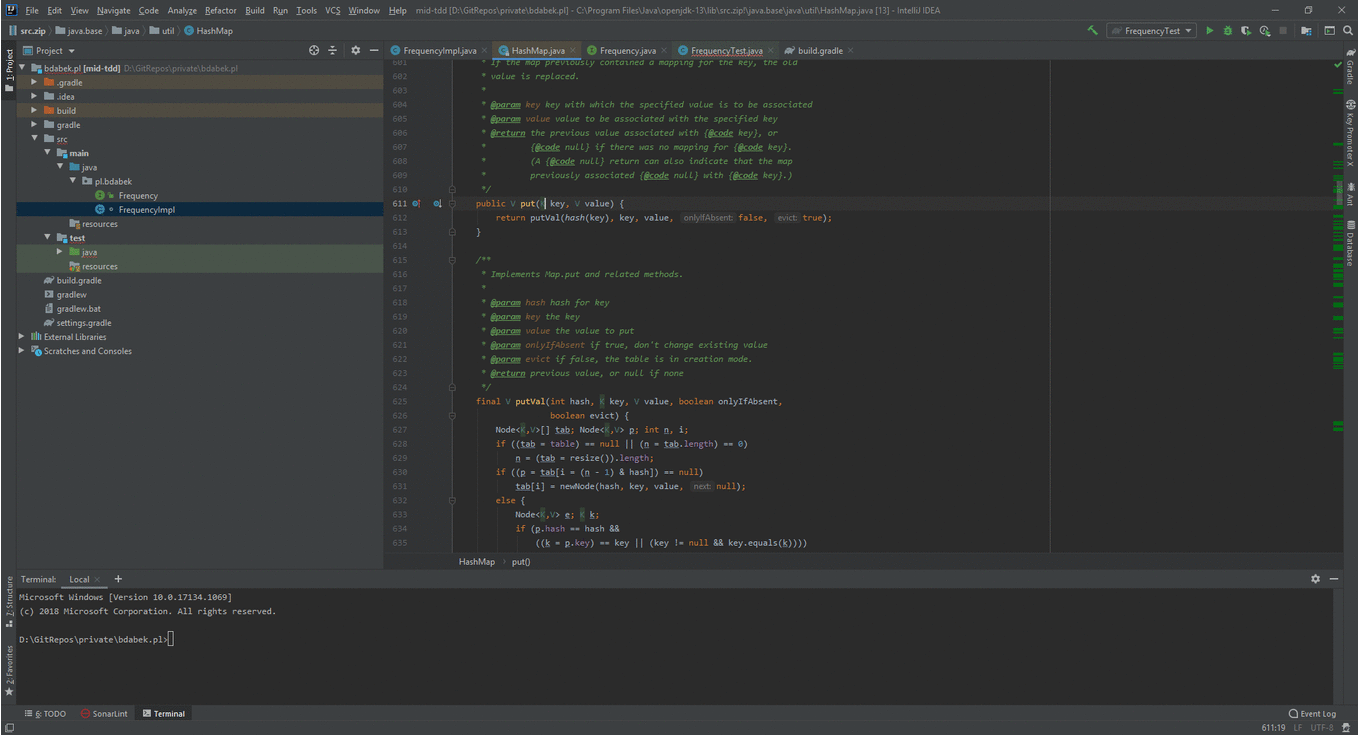Collapse the test folder arrow
The image size is (1358, 735).
pyautogui.click(x=47, y=238)
